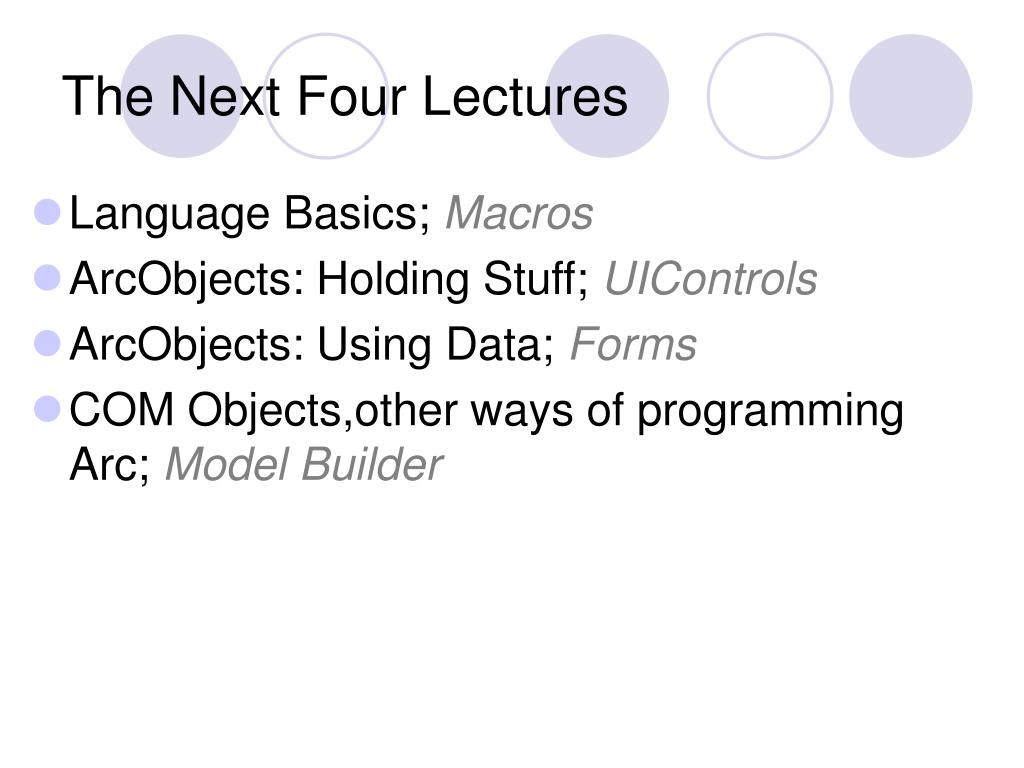This screenshot has height=768, width=1024.
Task: Click the filled circle behind 'The Next'
Action: click(182, 96)
